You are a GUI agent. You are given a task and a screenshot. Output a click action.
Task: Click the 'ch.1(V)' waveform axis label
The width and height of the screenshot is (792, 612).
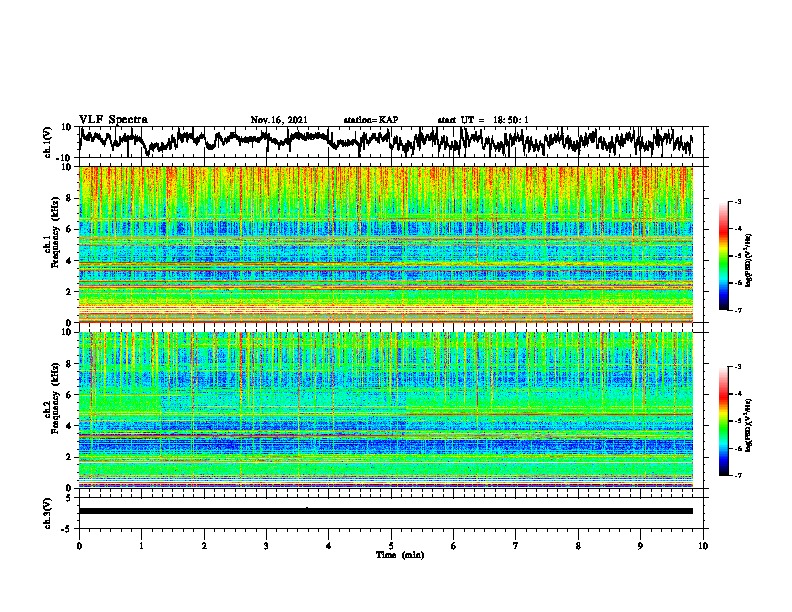(x=48, y=142)
